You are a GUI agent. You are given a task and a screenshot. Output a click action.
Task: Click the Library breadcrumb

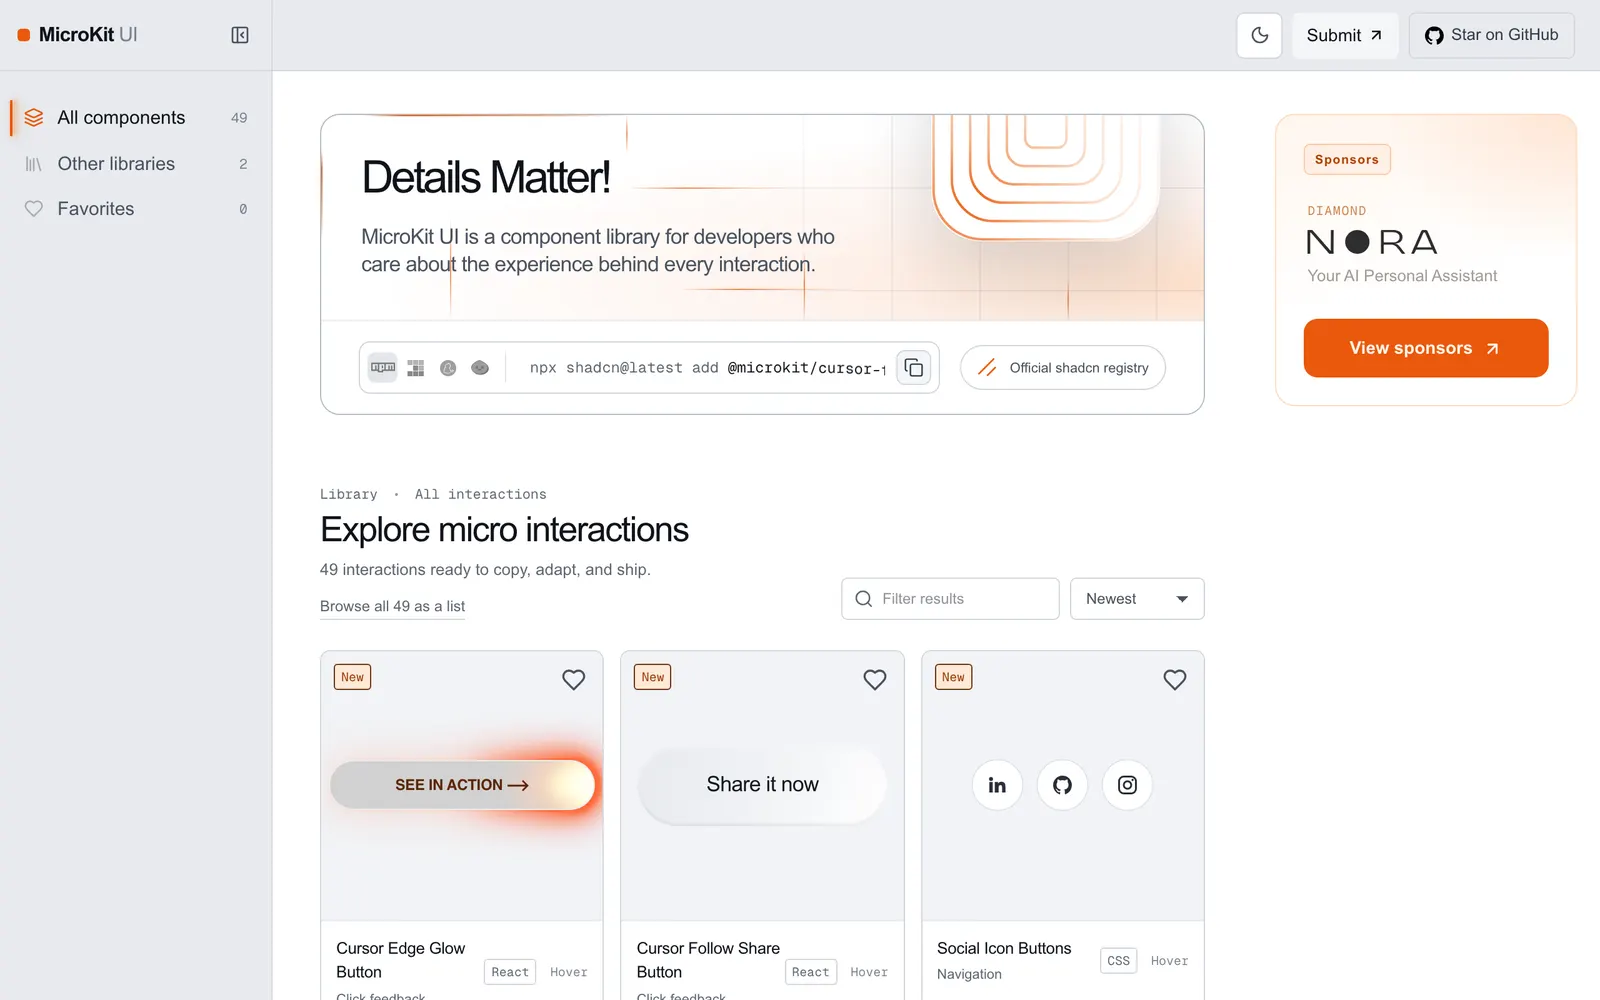coord(349,494)
